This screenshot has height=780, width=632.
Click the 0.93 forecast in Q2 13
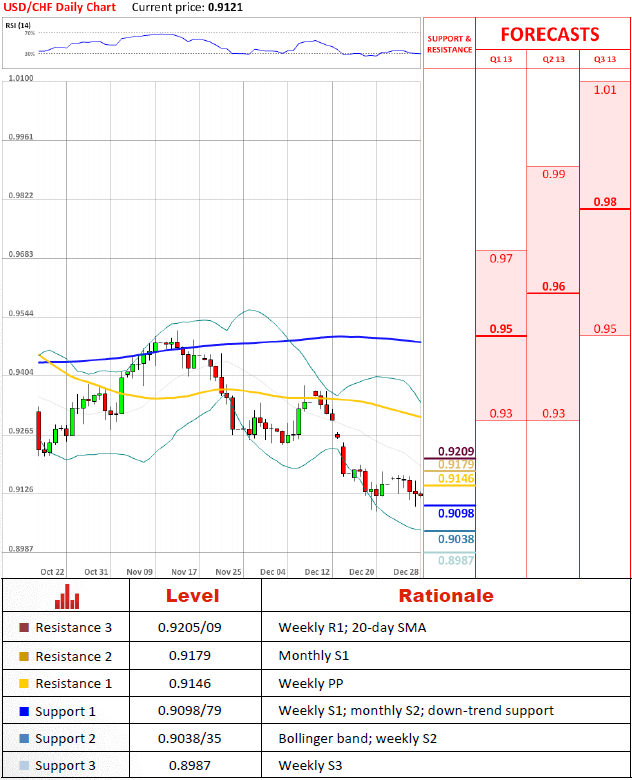tap(553, 413)
